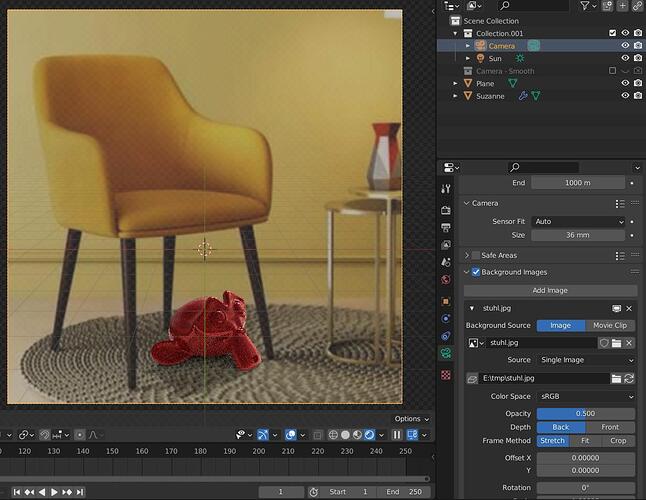This screenshot has width=646, height=500.
Task: Toggle snapping magnet in viewport header
Action: 45,435
